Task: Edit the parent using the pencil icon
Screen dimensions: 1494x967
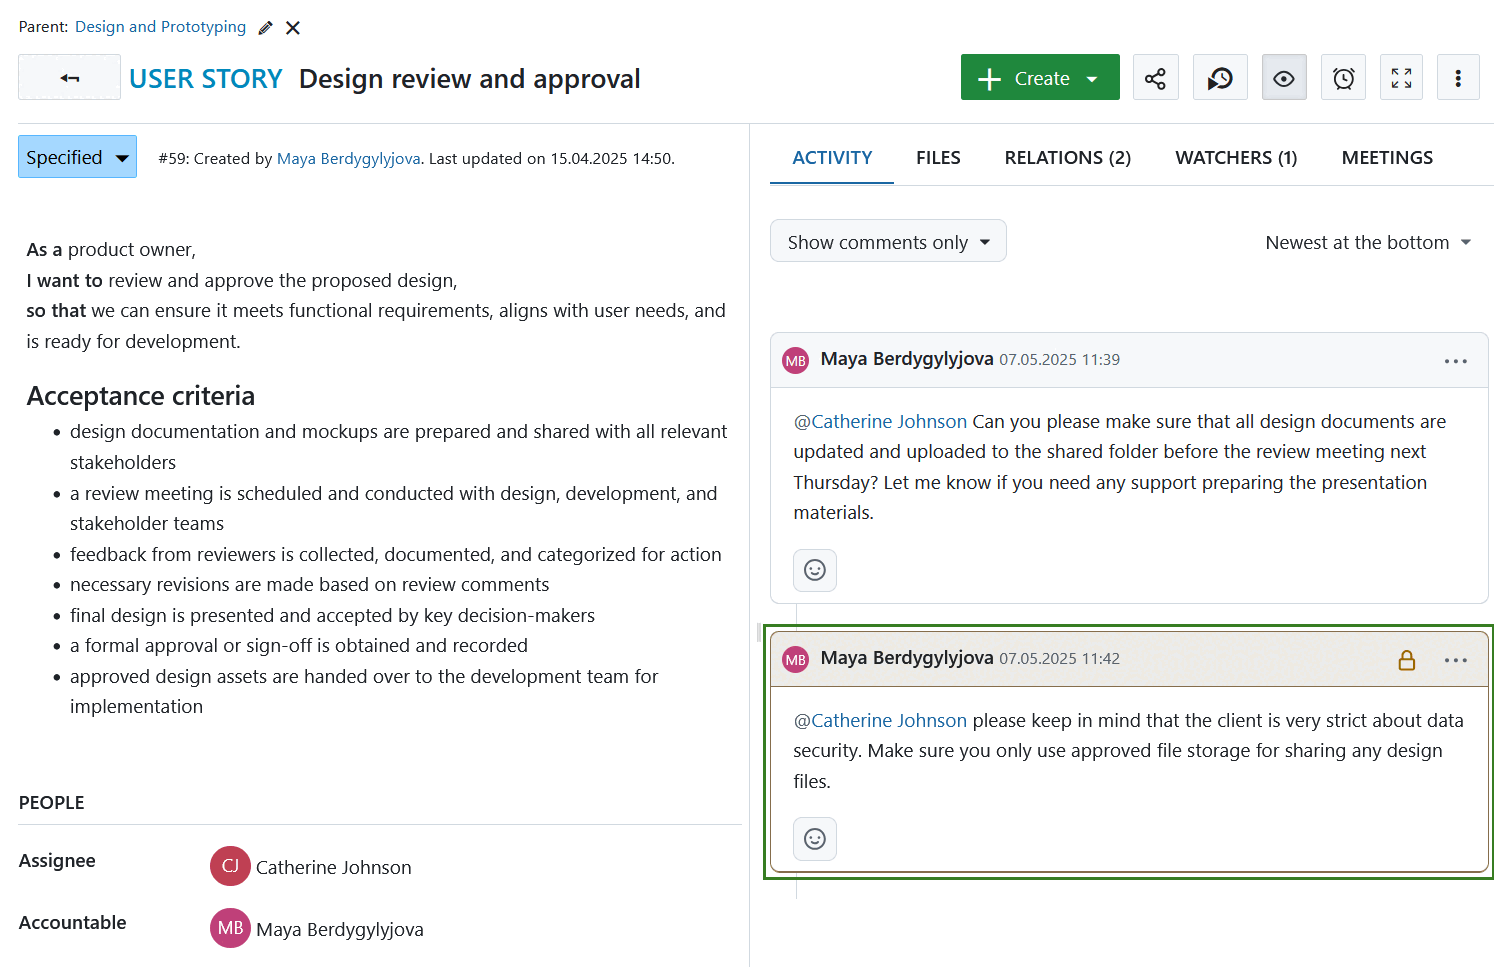Action: pos(264,27)
